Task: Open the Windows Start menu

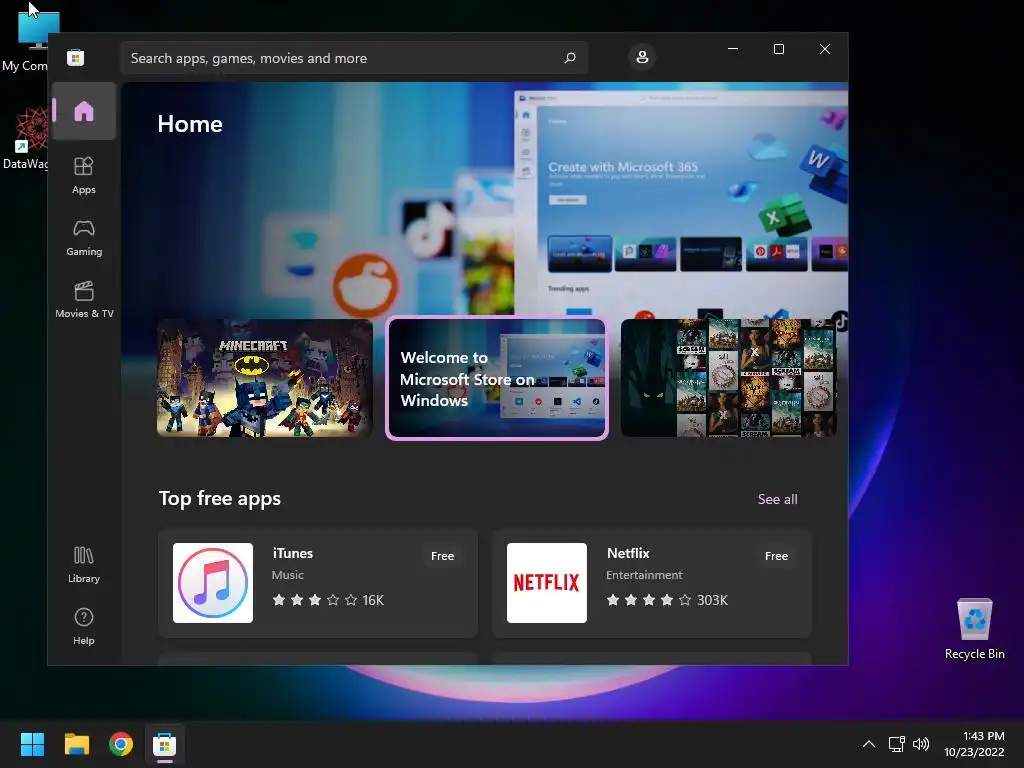Action: [x=32, y=744]
